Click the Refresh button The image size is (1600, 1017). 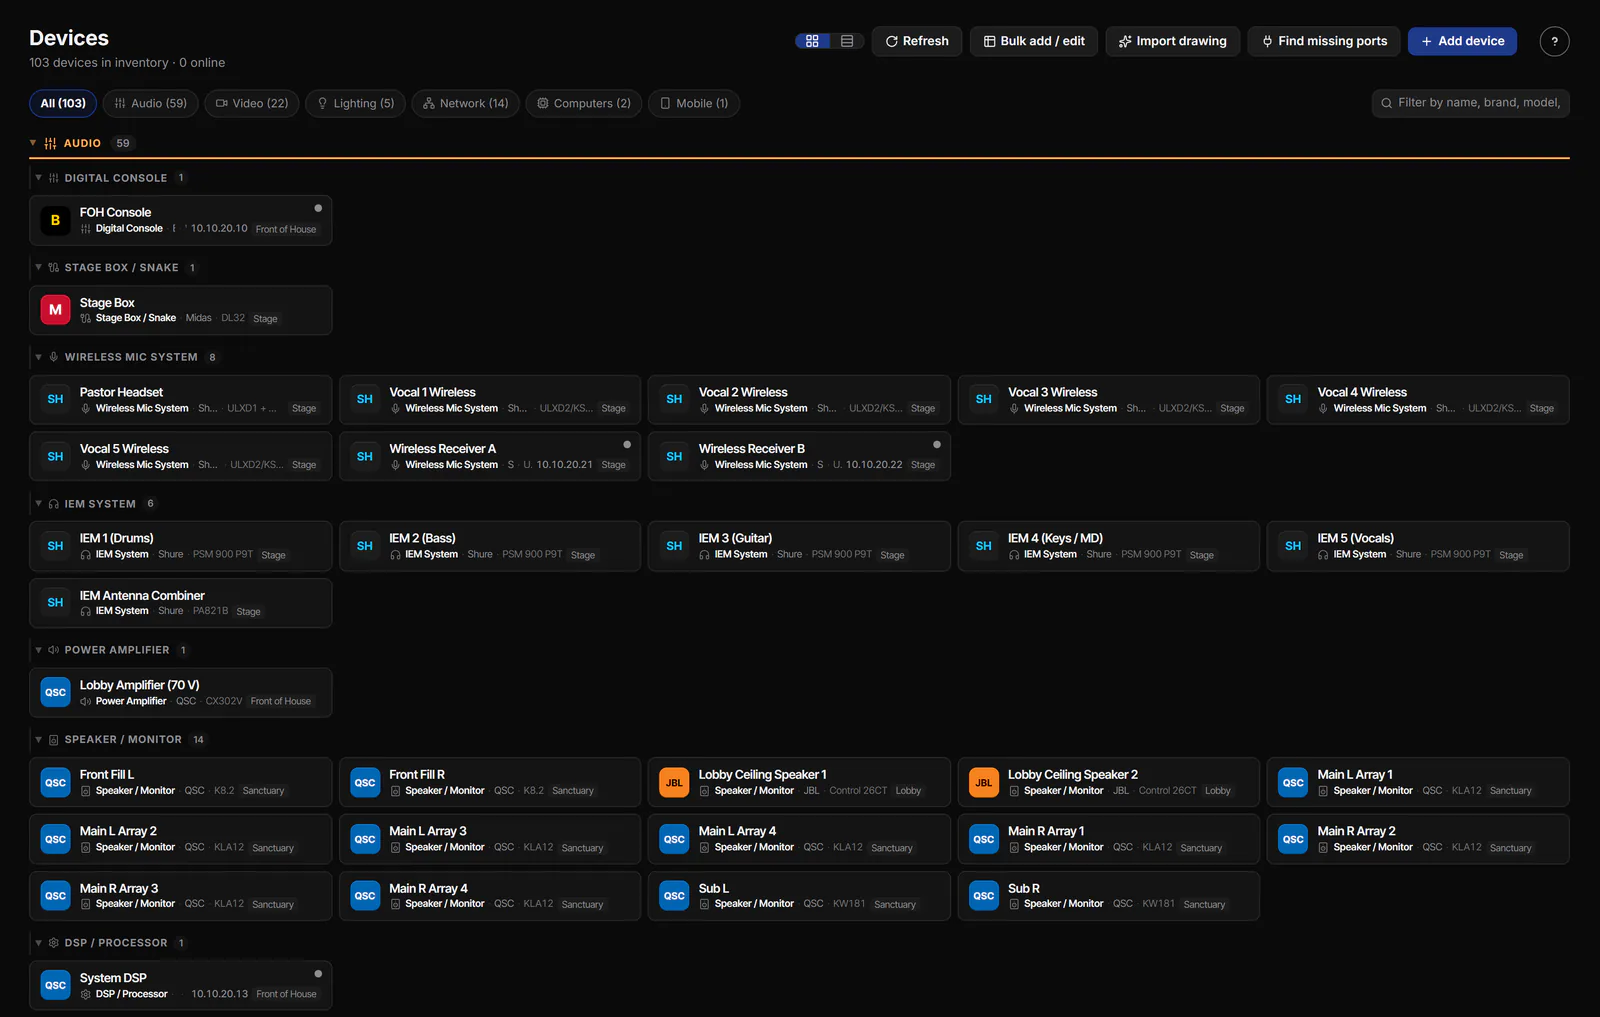[x=917, y=41]
